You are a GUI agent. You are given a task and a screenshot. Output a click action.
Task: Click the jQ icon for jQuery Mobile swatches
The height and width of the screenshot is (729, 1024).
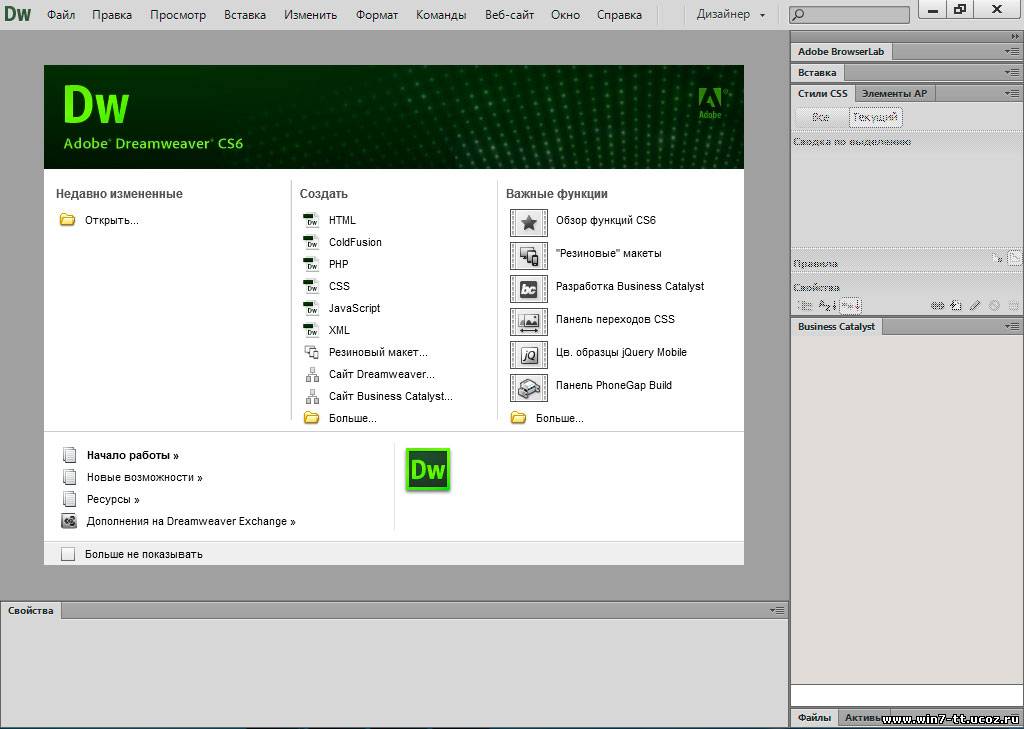[529, 355]
